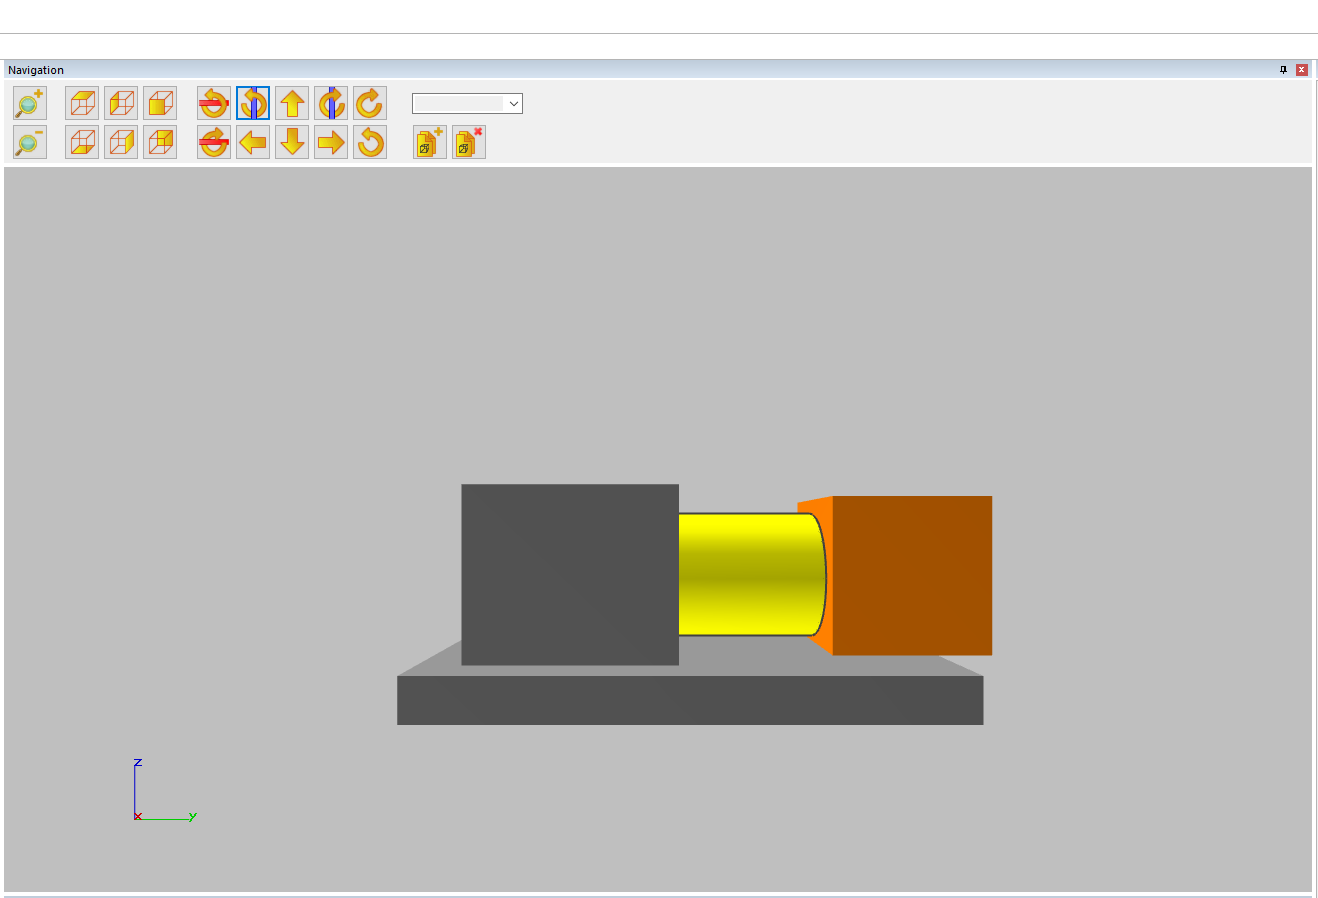Spin the view clockwise with the plain circular arrow

(370, 103)
